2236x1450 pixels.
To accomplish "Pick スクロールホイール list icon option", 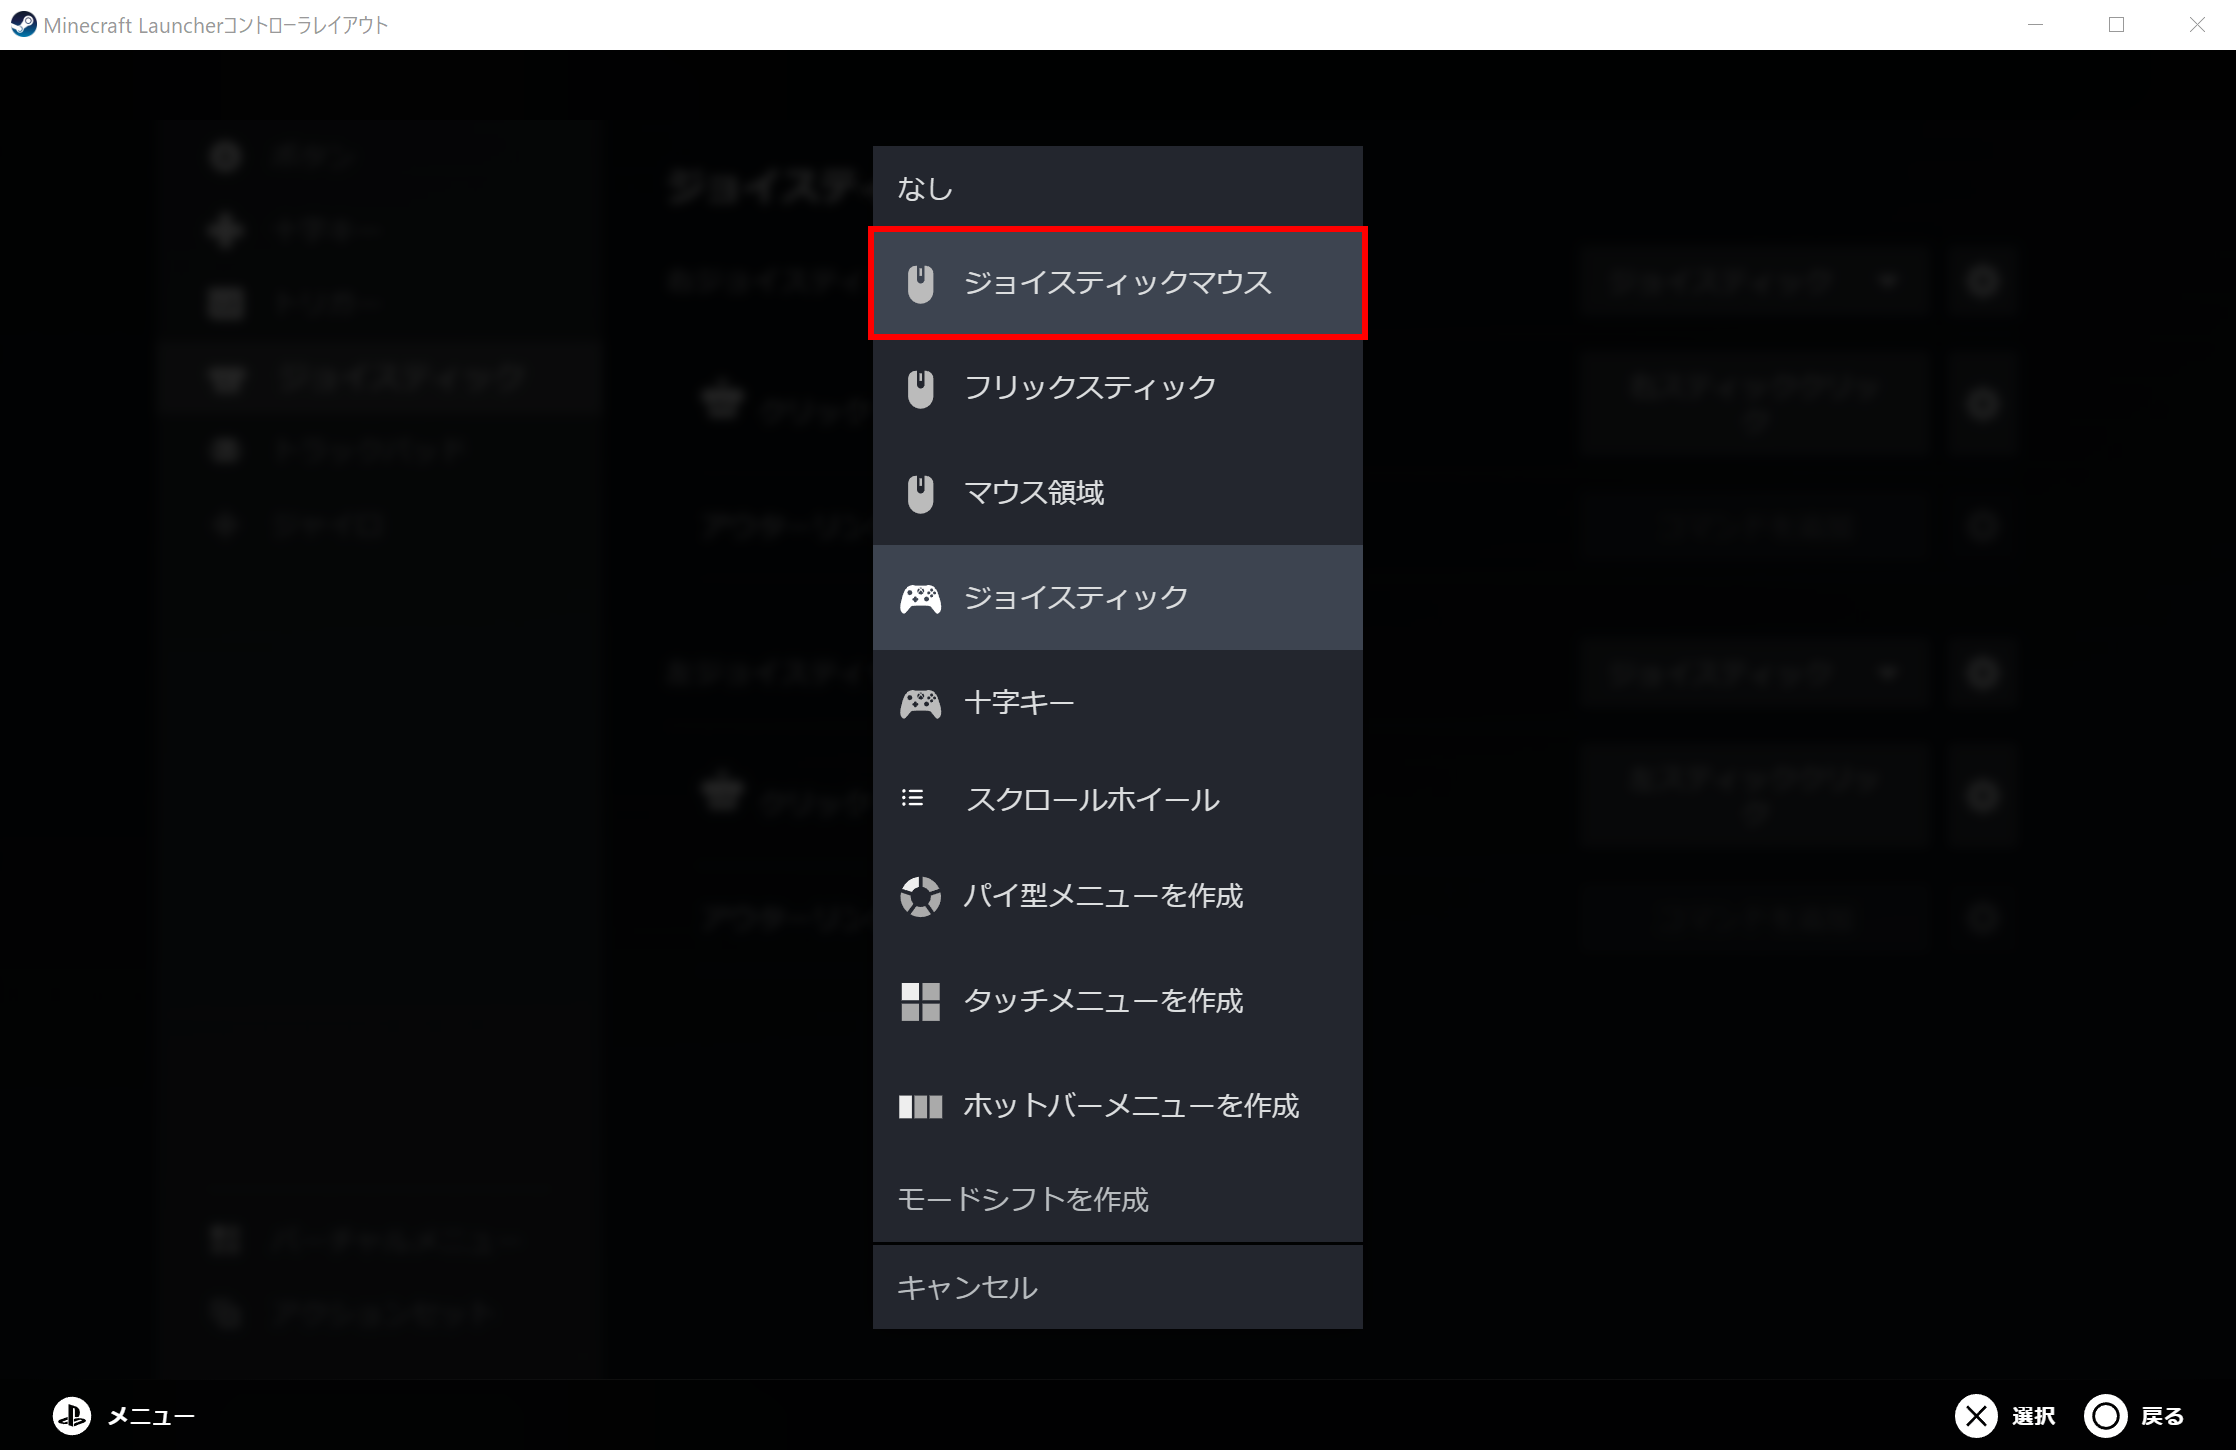I will tap(1117, 799).
